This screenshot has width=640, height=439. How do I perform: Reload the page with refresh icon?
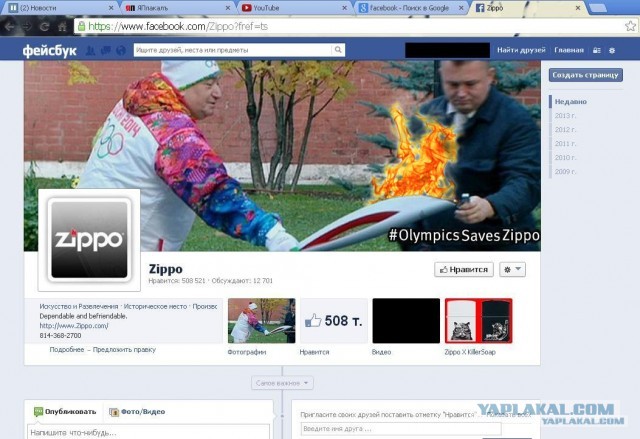pyautogui.click(x=44, y=27)
